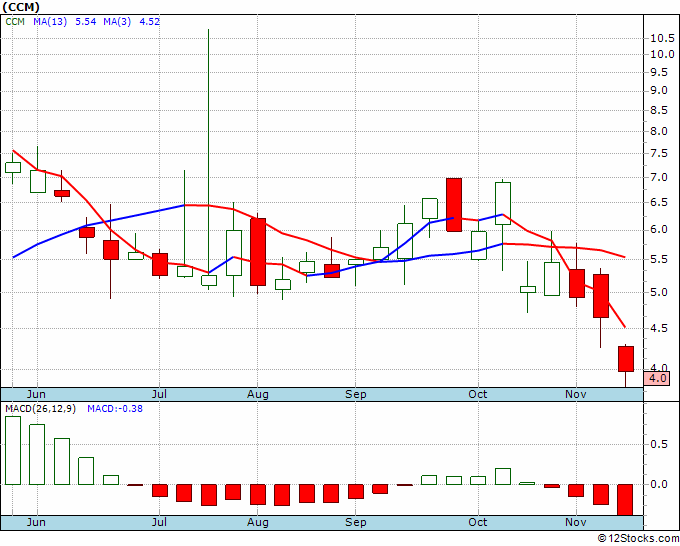680x546 pixels.
Task: Click the 10.0 price axis label
Action: click(x=662, y=54)
